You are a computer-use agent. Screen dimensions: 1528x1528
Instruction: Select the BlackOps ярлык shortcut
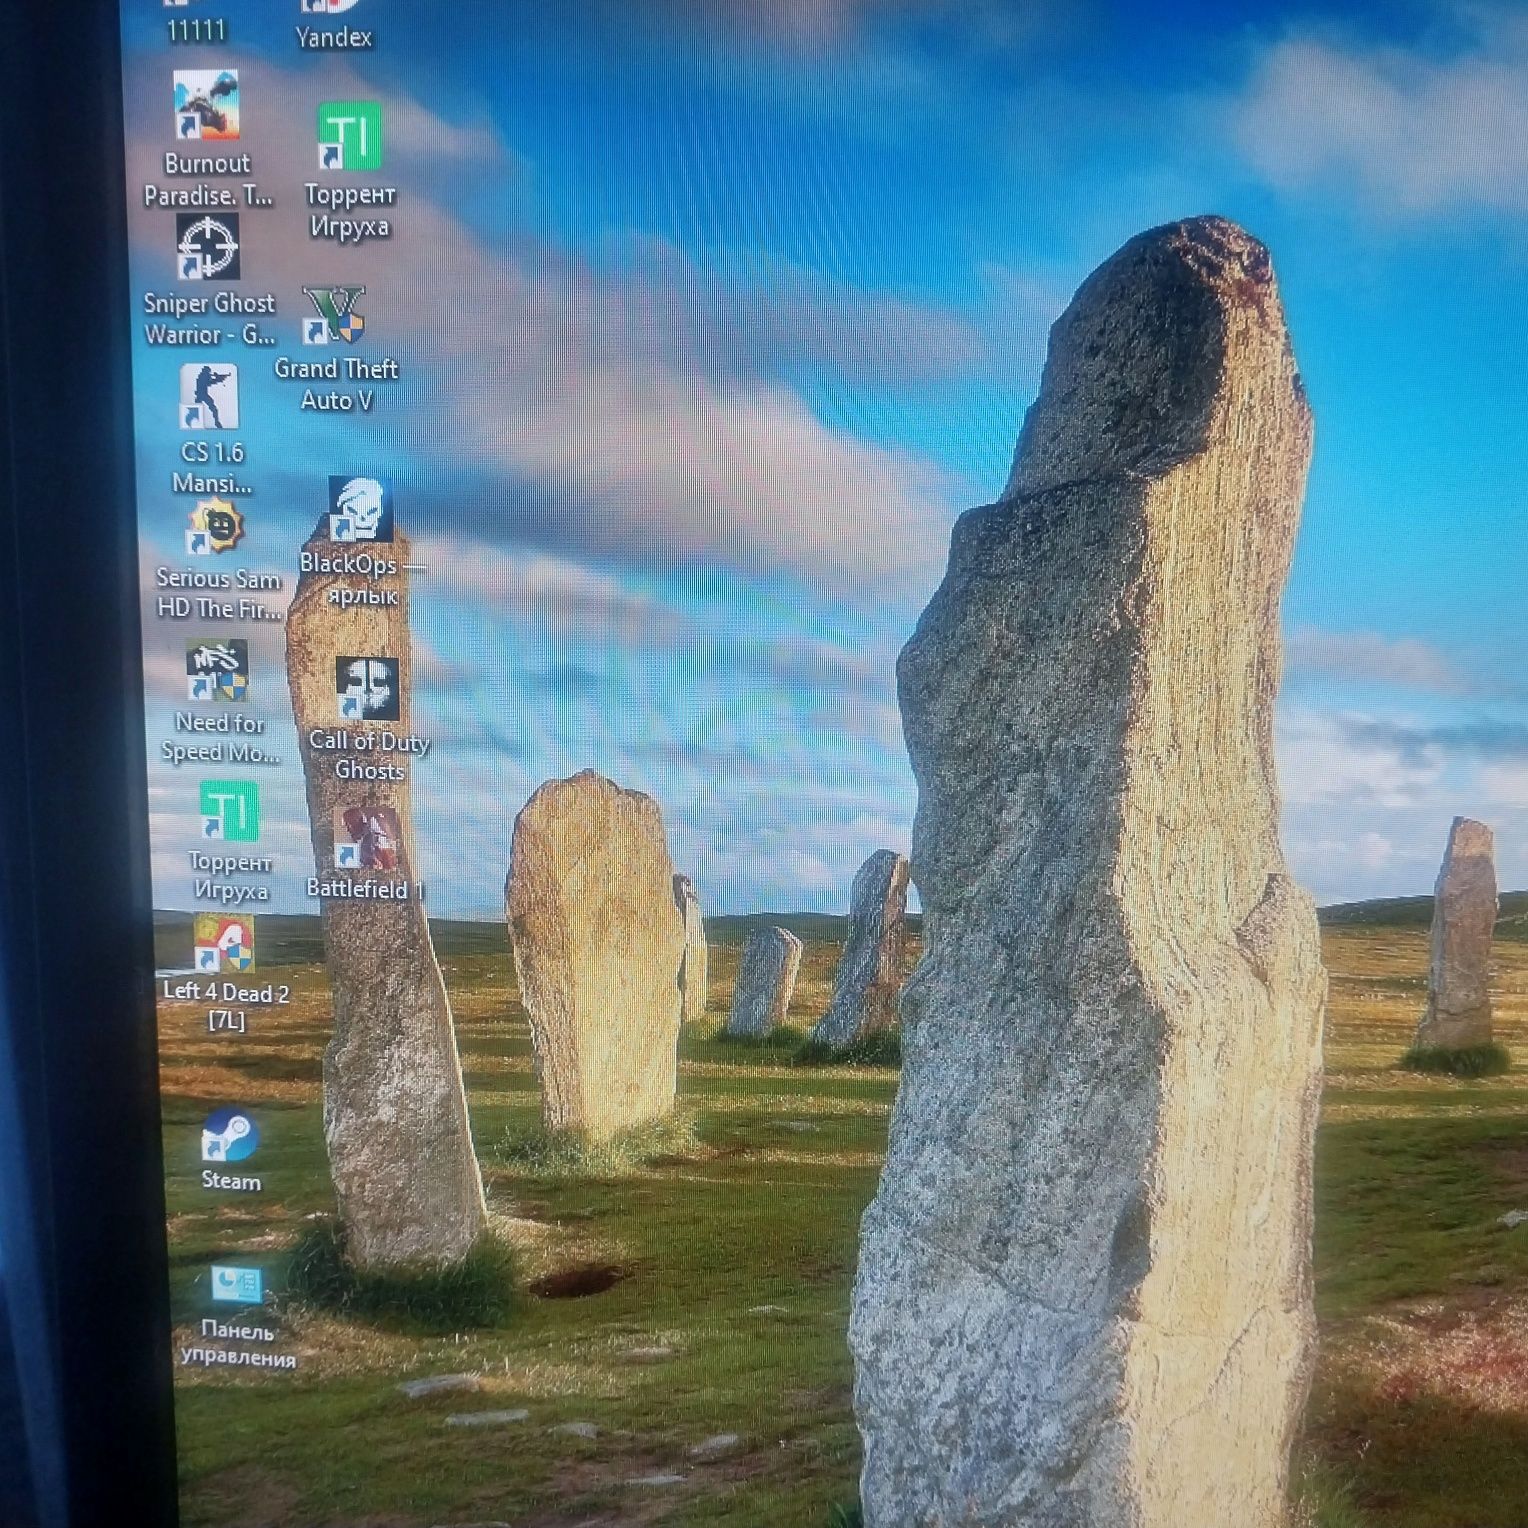pyautogui.click(x=361, y=509)
